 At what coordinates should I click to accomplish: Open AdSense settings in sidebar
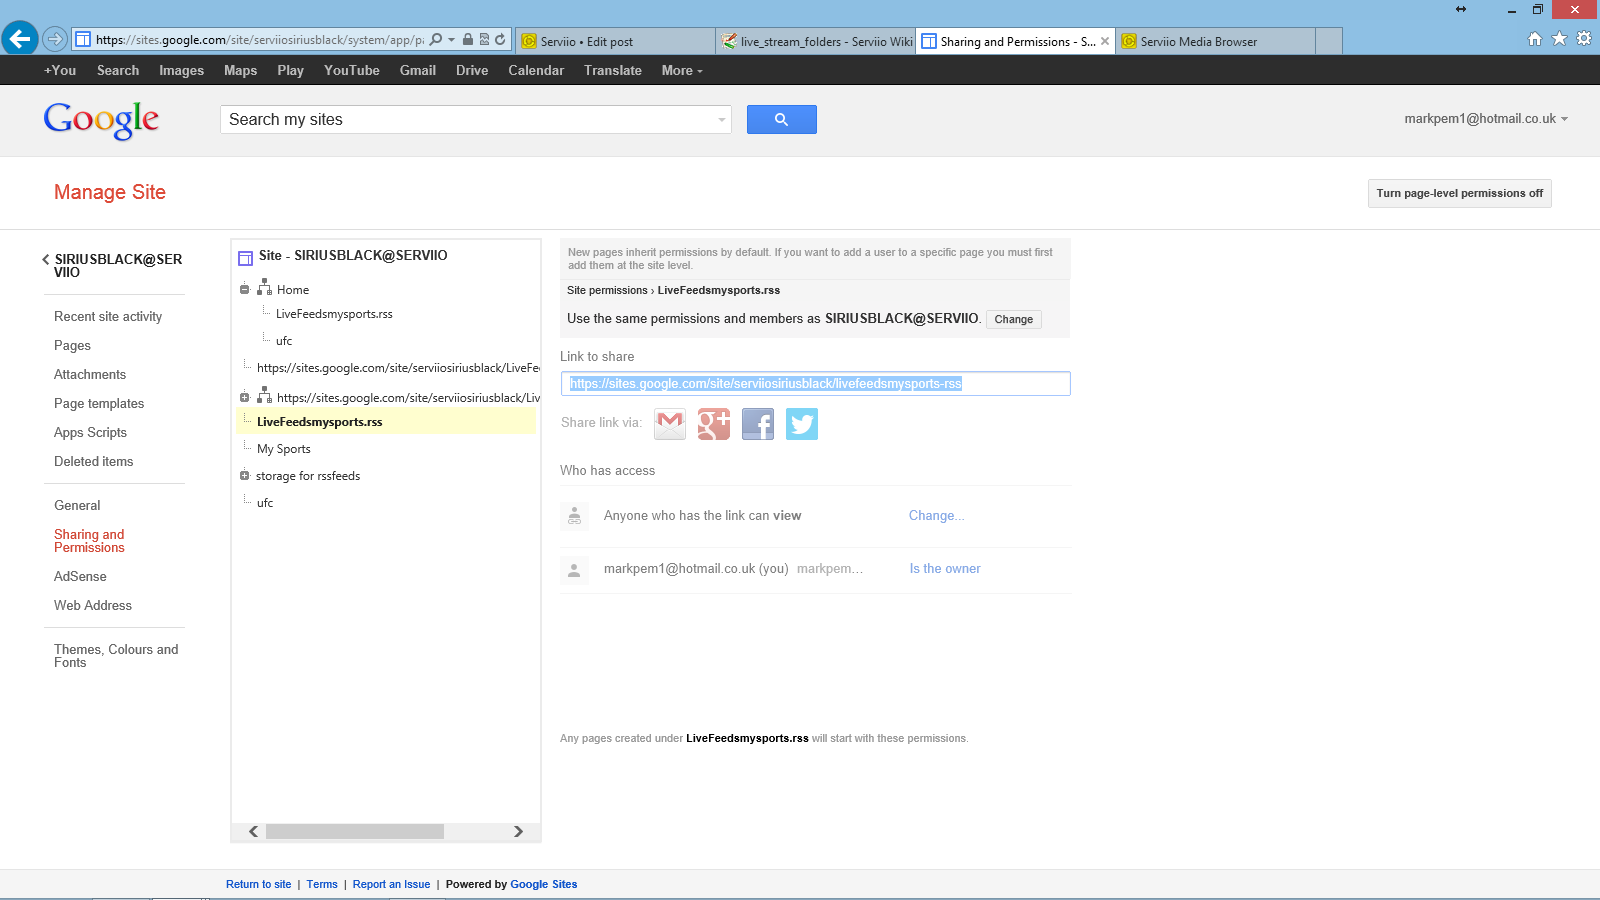(80, 576)
